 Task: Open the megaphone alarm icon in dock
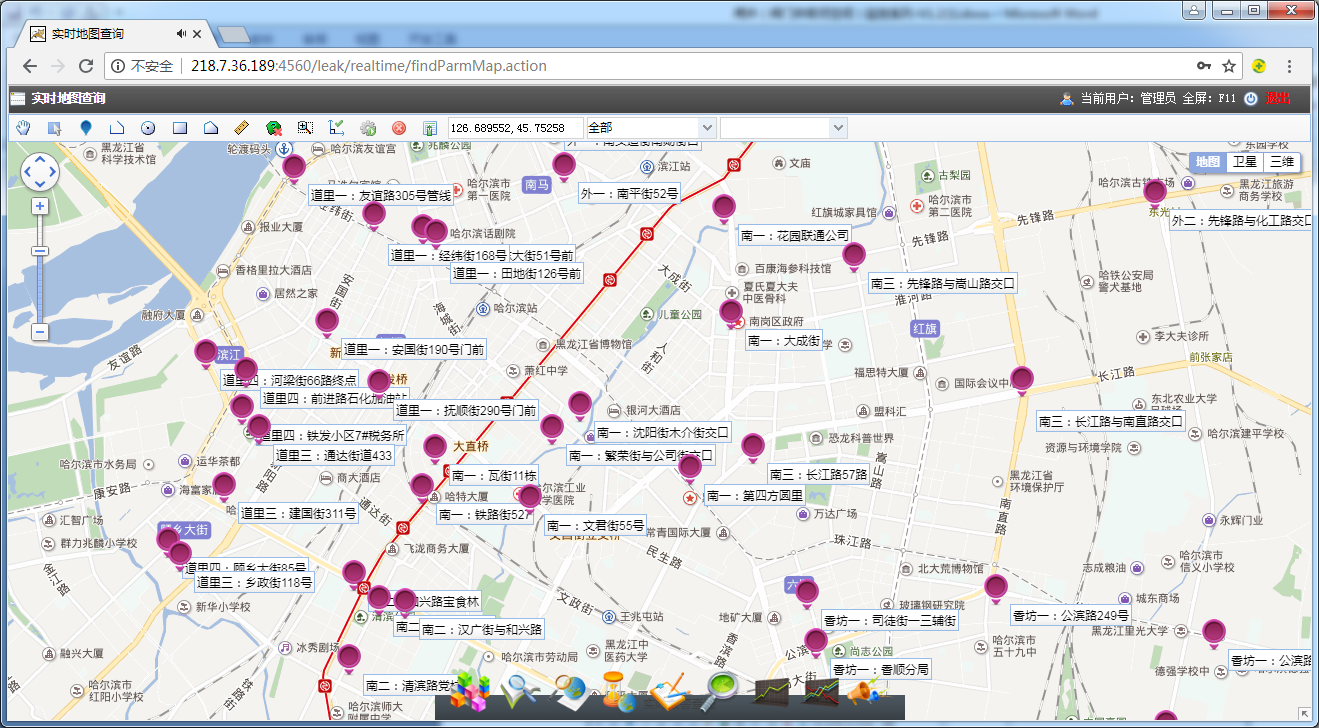coord(868,692)
